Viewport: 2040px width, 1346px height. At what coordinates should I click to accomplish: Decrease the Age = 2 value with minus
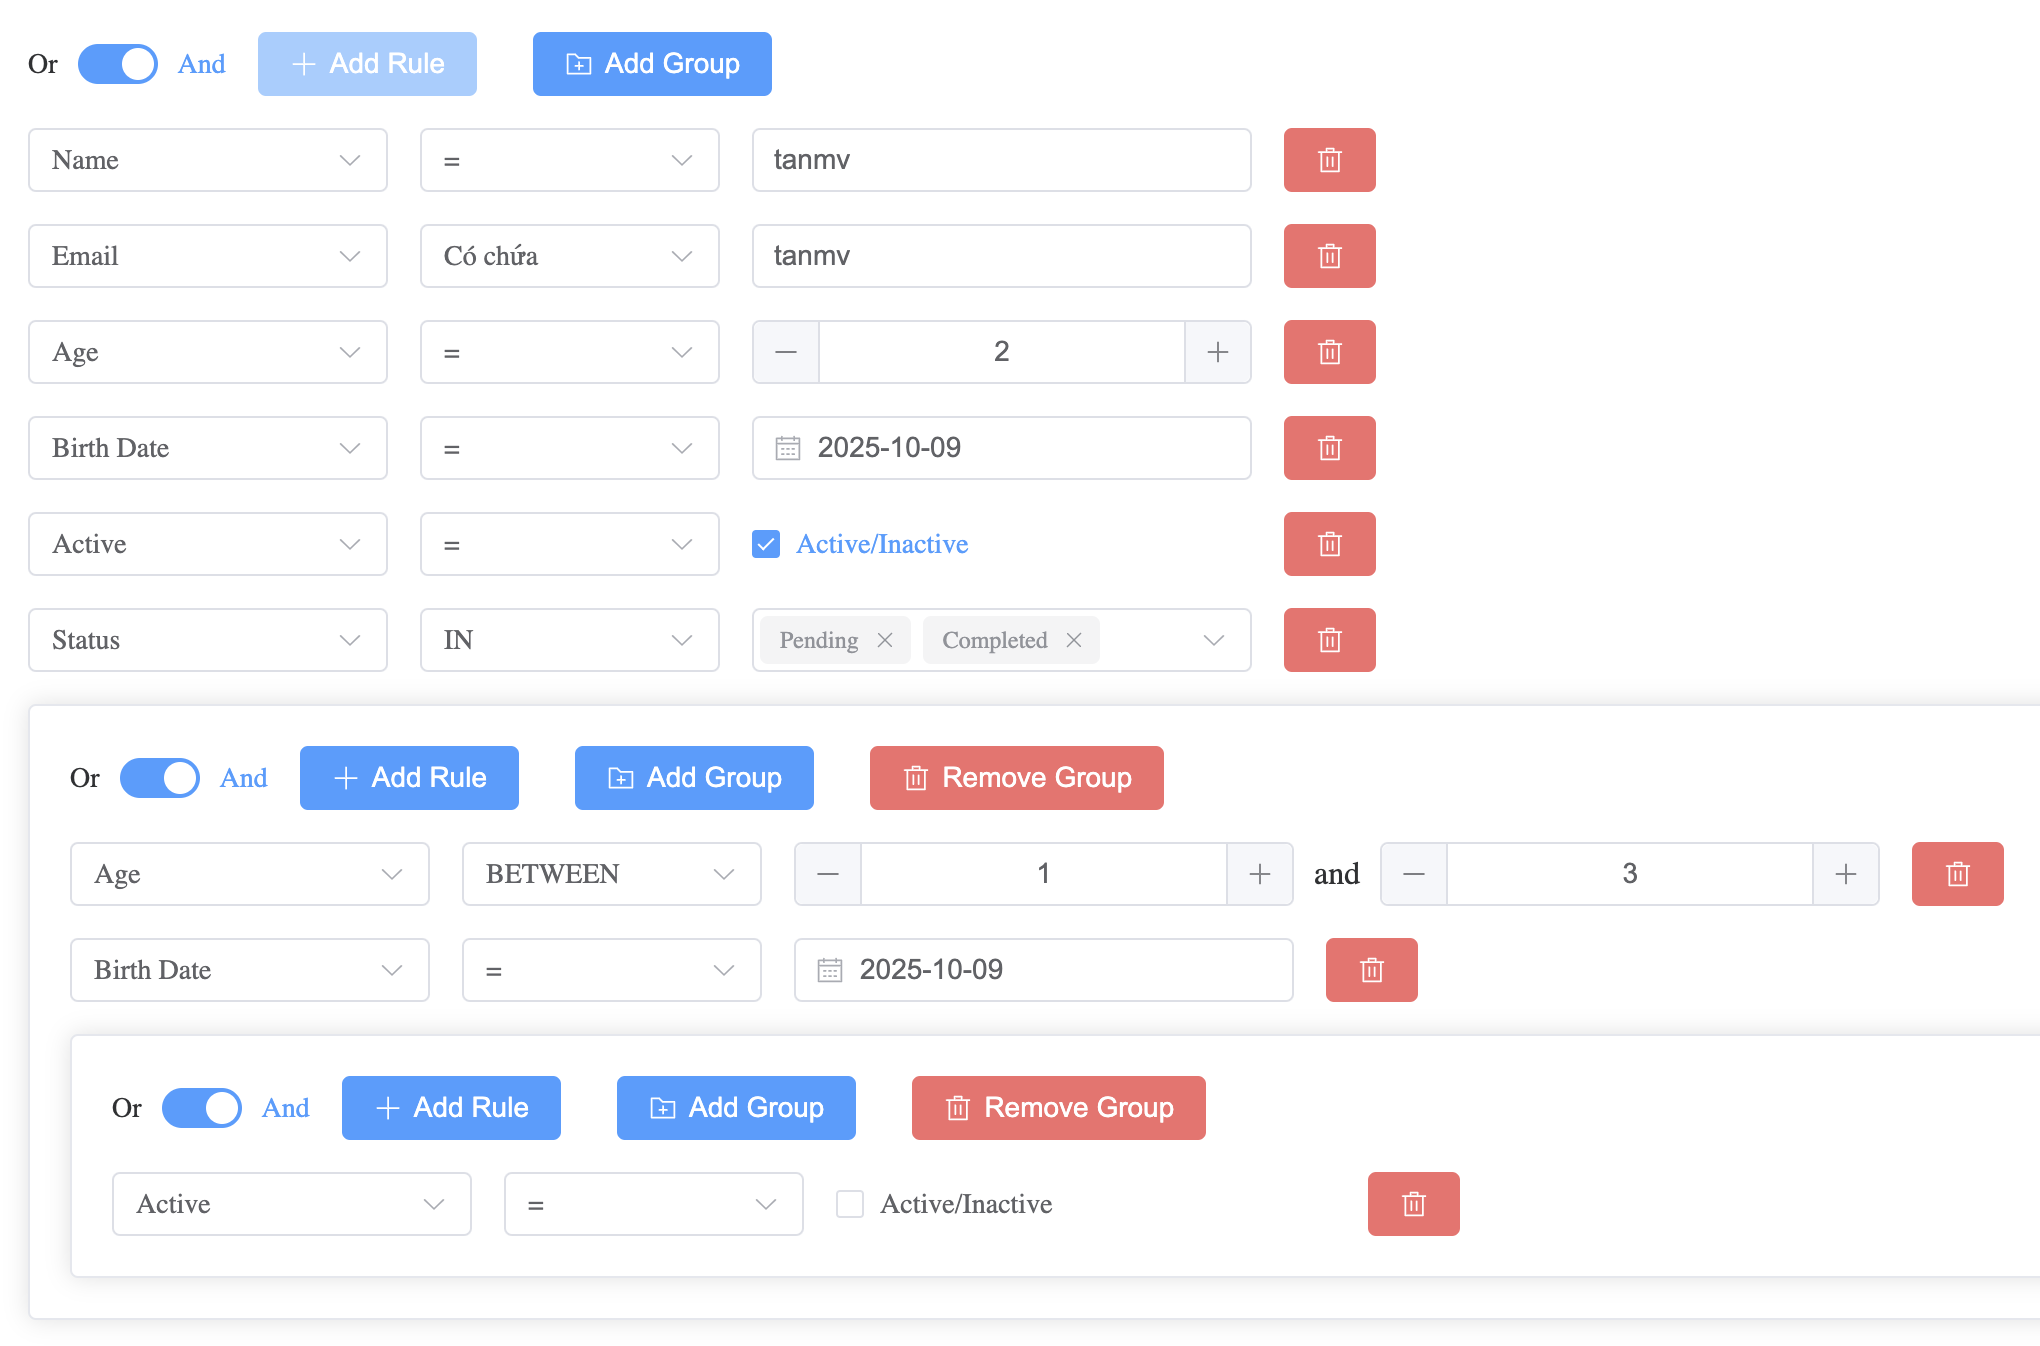tap(786, 352)
